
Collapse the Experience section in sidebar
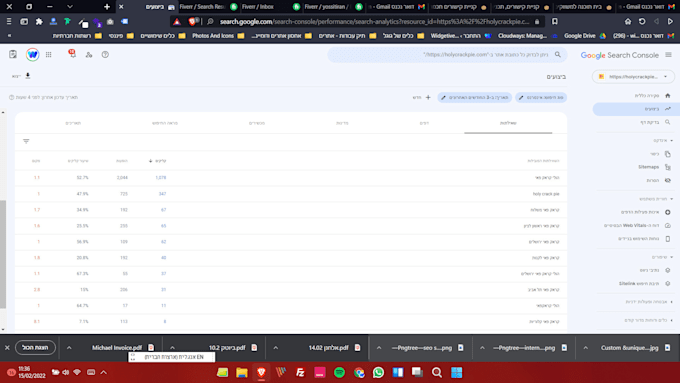[x=671, y=199]
